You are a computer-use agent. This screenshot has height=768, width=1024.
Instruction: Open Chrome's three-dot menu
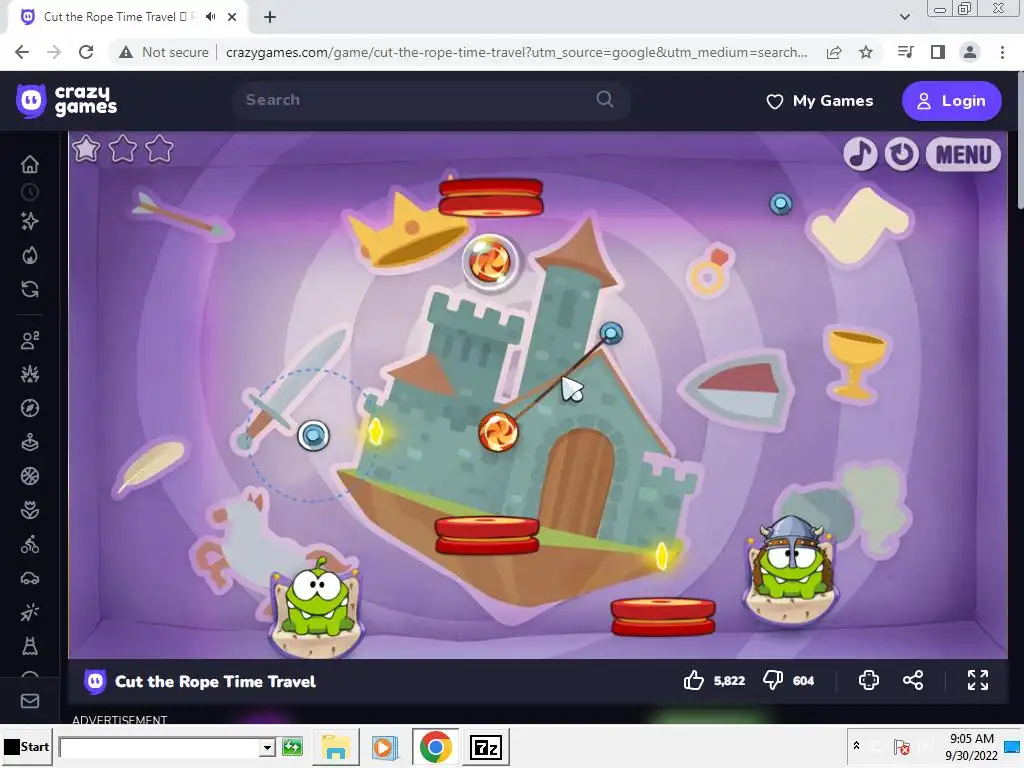[x=1002, y=52]
